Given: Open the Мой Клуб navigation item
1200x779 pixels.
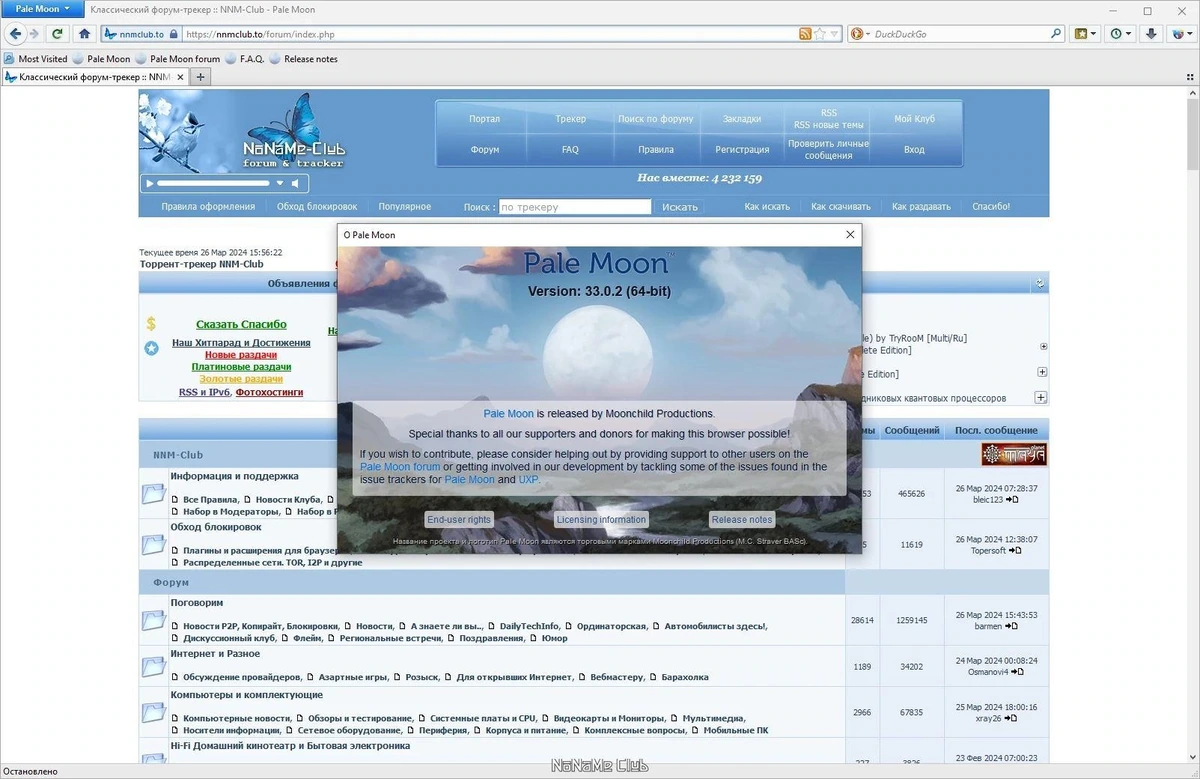Looking at the screenshot, I should (914, 119).
